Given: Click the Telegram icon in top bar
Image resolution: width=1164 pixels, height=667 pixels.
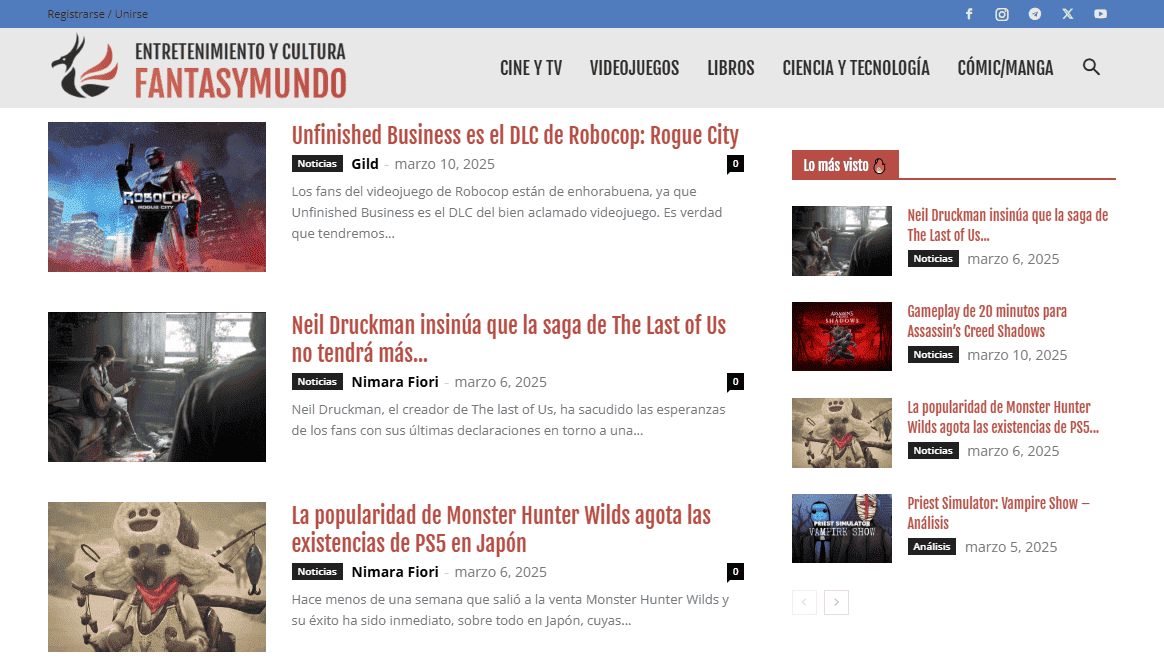Looking at the screenshot, I should [1034, 14].
